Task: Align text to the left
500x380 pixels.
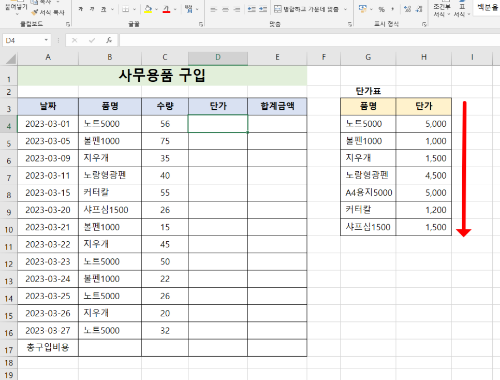Action: click(x=213, y=10)
